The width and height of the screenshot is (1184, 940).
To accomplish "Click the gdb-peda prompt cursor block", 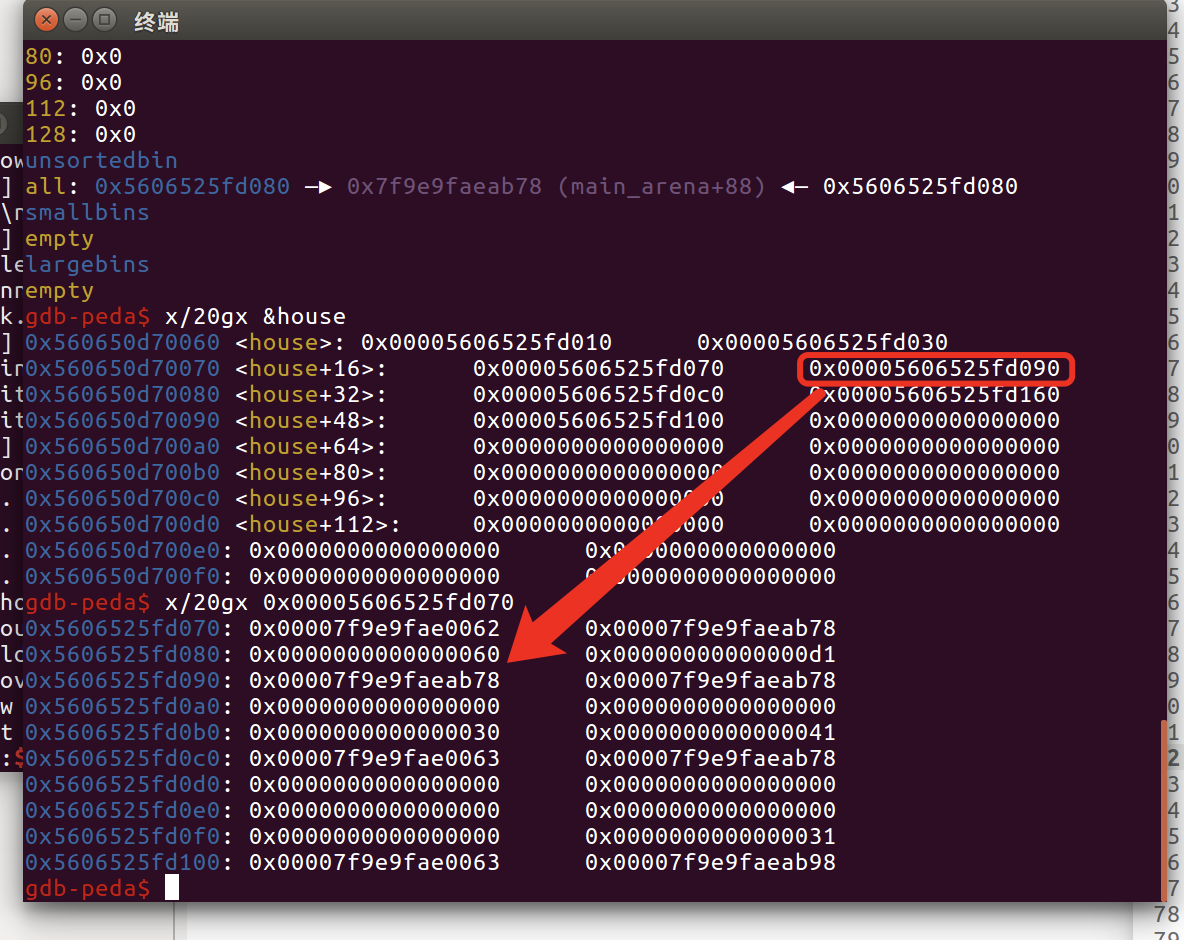I will (x=172, y=887).
